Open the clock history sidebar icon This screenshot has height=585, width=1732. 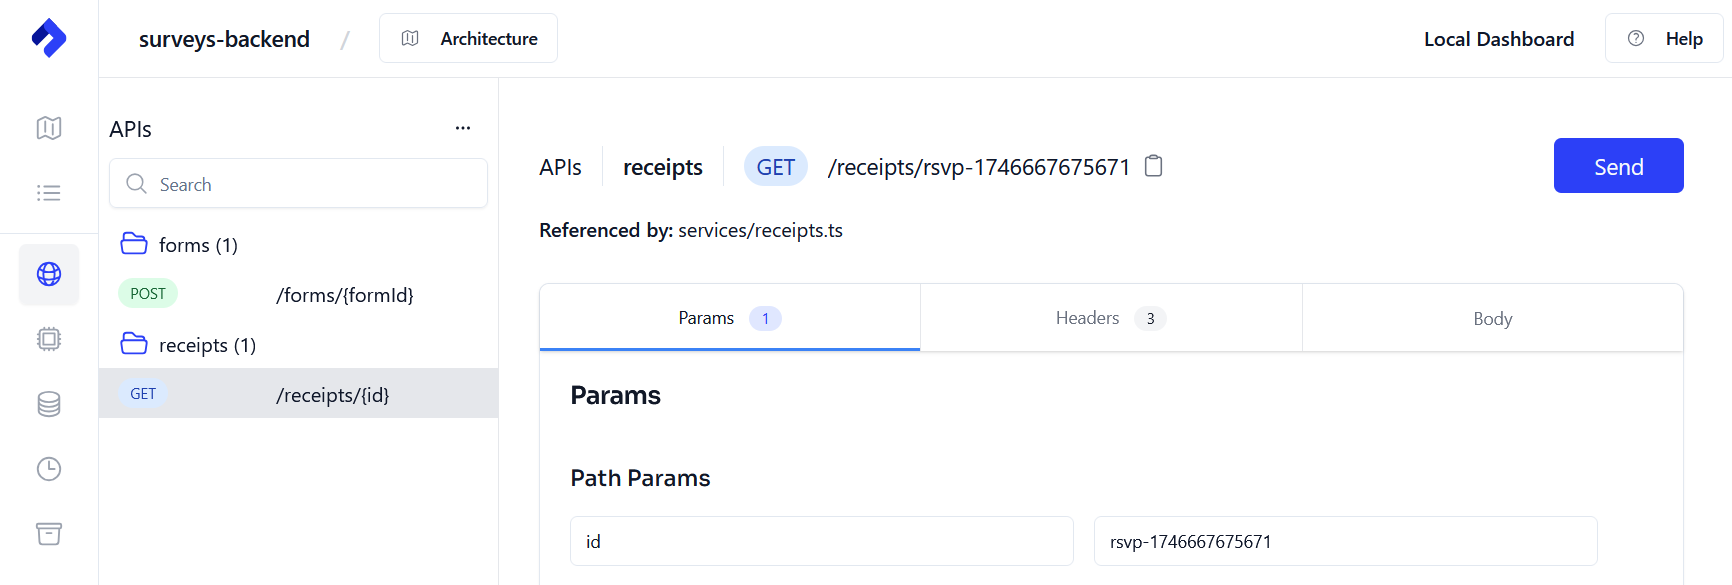pyautogui.click(x=48, y=469)
